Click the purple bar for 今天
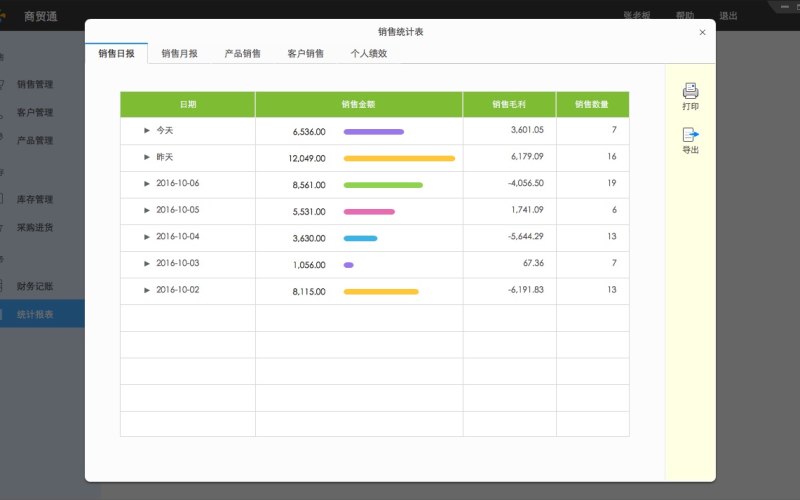This screenshot has width=800, height=500. [374, 132]
